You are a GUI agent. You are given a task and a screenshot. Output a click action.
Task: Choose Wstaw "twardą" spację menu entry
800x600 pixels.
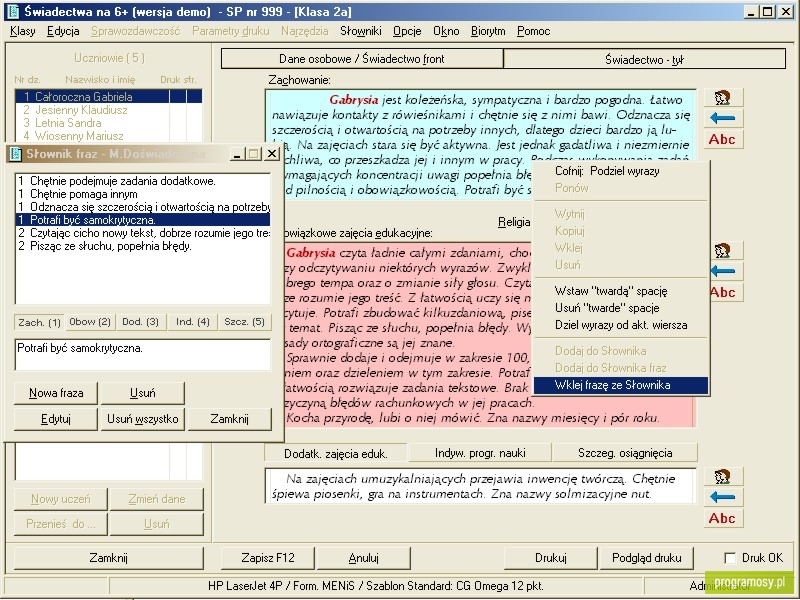[x=621, y=291]
